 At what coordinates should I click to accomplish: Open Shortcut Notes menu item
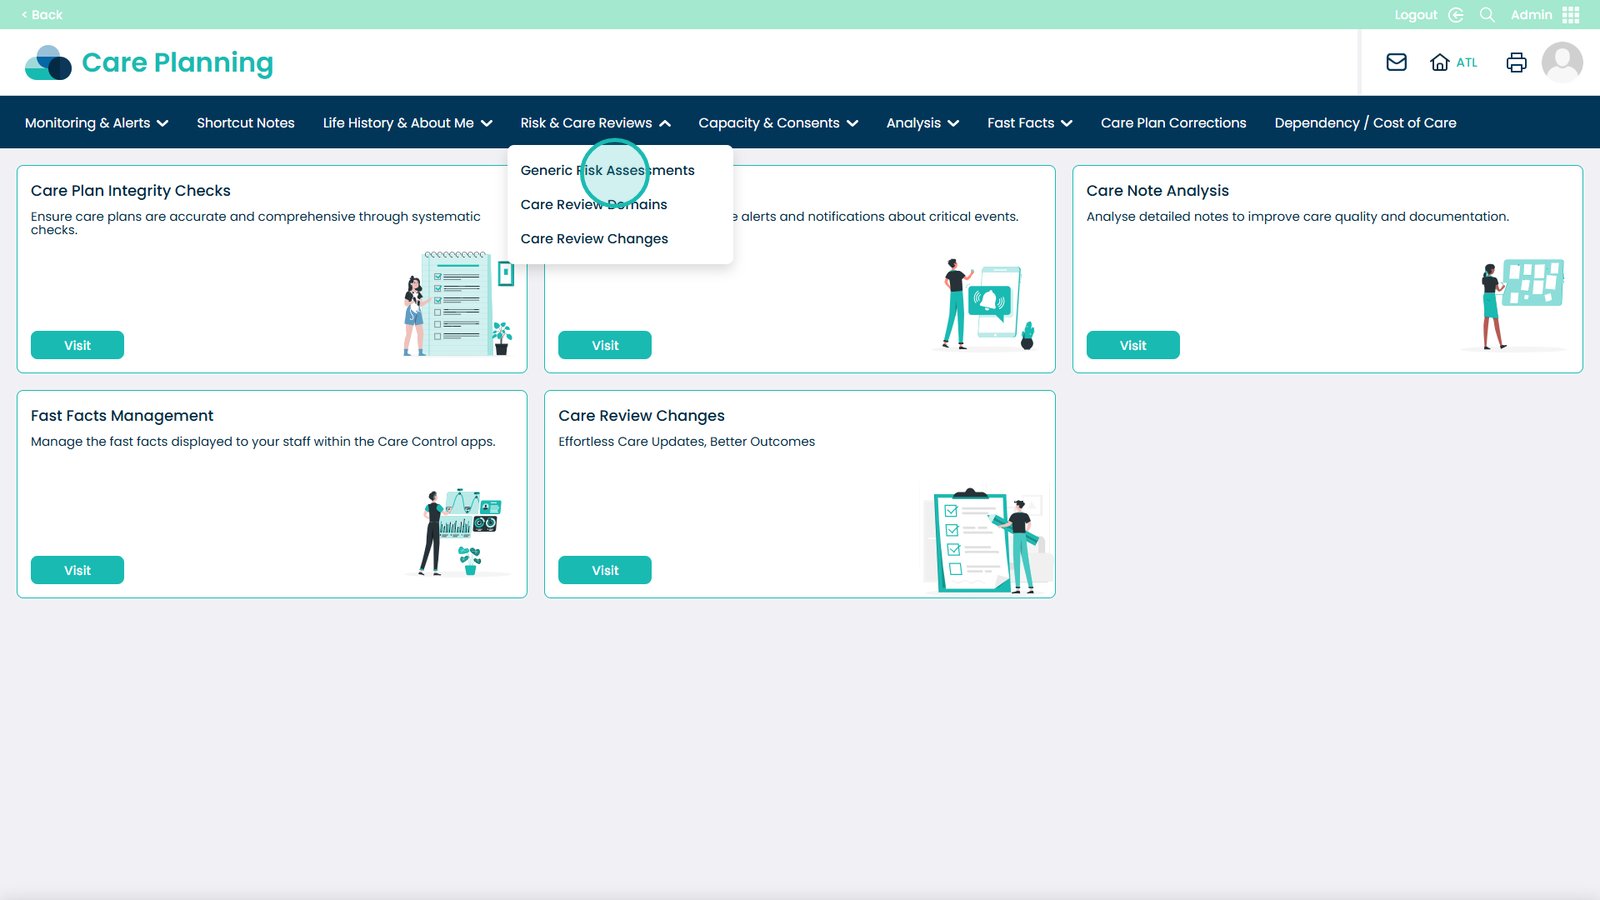246,123
